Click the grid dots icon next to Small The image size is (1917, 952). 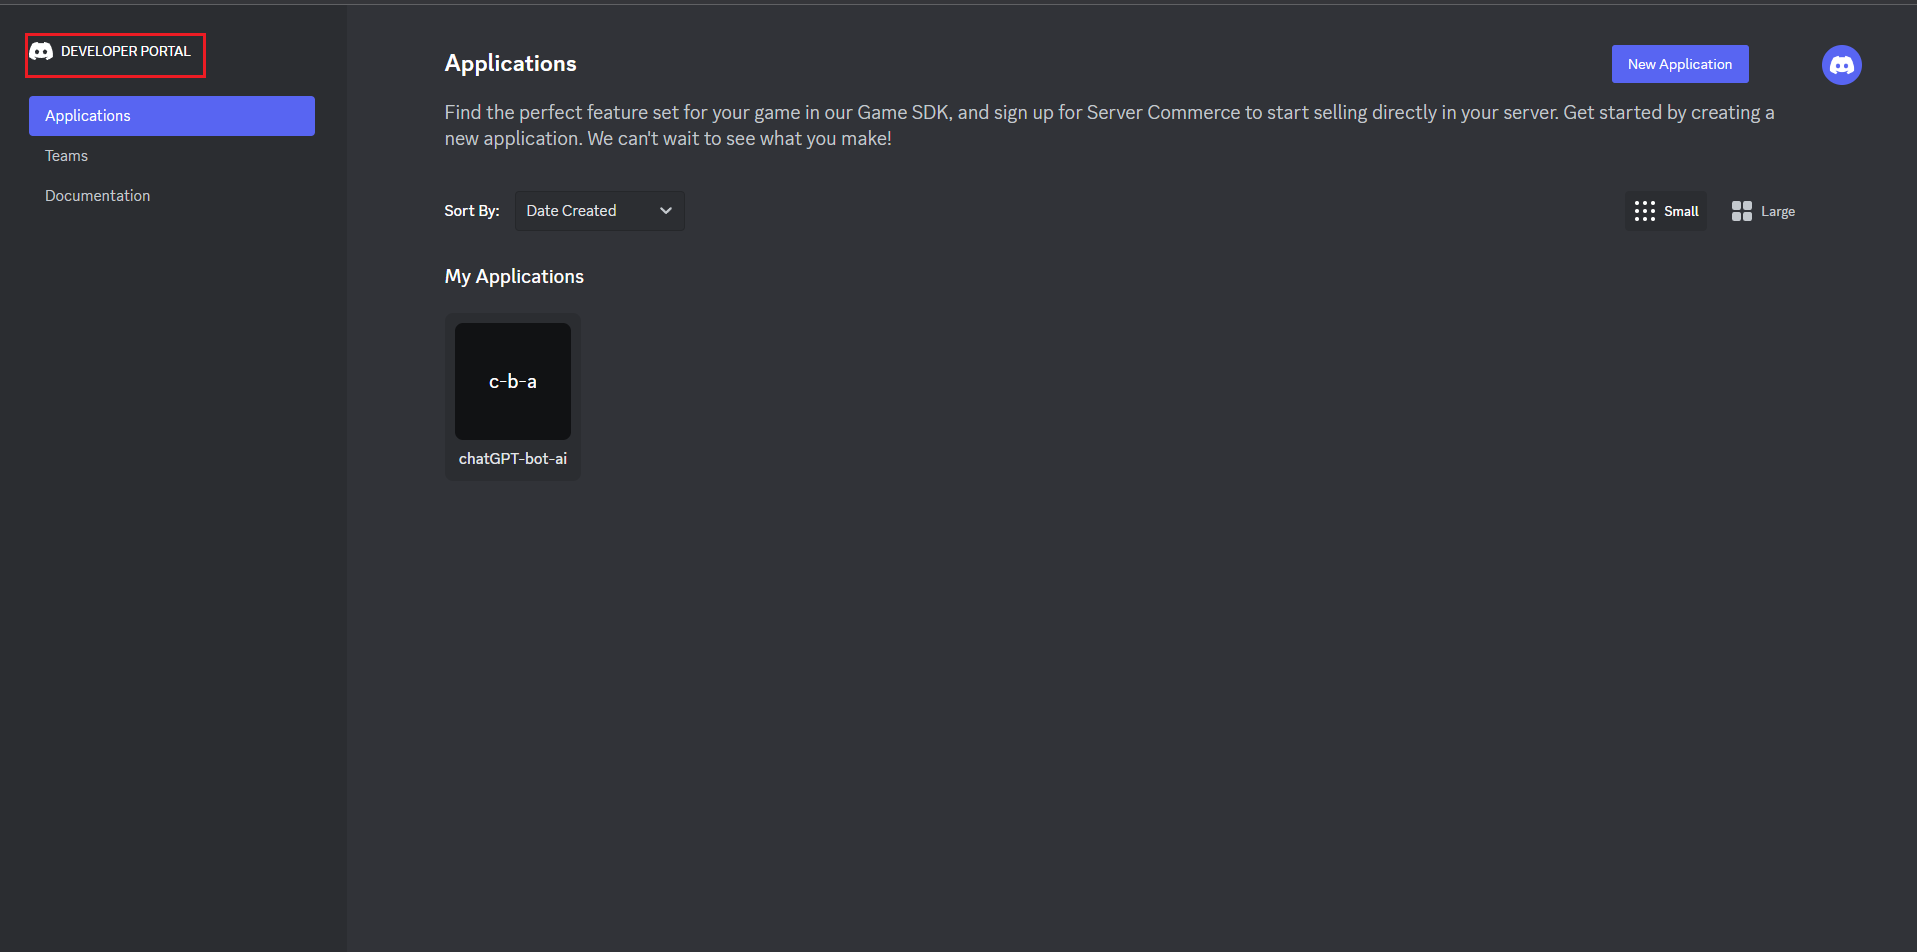click(x=1644, y=211)
